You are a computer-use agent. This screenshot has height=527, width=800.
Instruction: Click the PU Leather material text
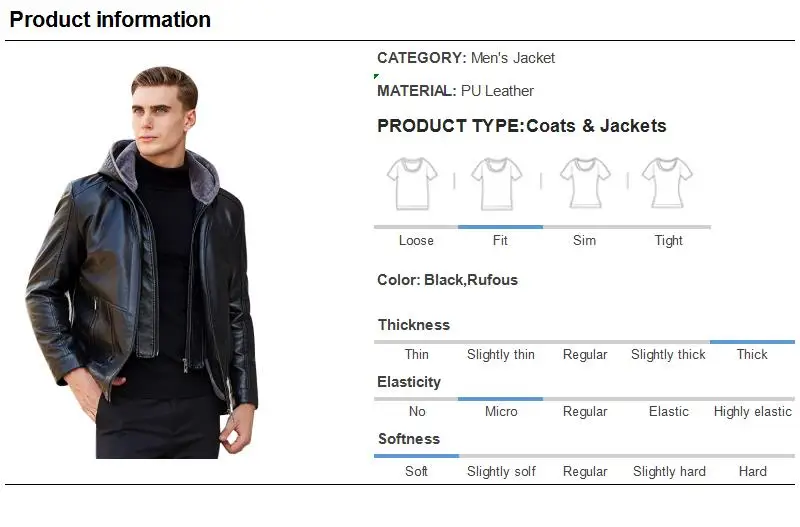497,91
